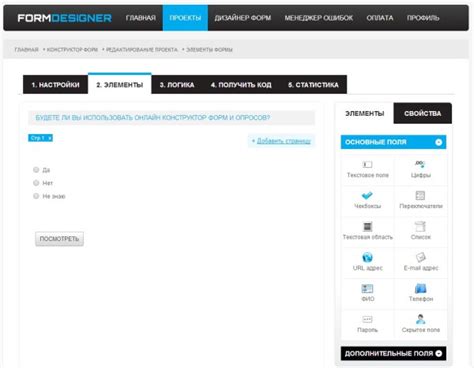474x368 pixels.
Task: Switch to 4. Получить код tab
Action: click(x=241, y=85)
